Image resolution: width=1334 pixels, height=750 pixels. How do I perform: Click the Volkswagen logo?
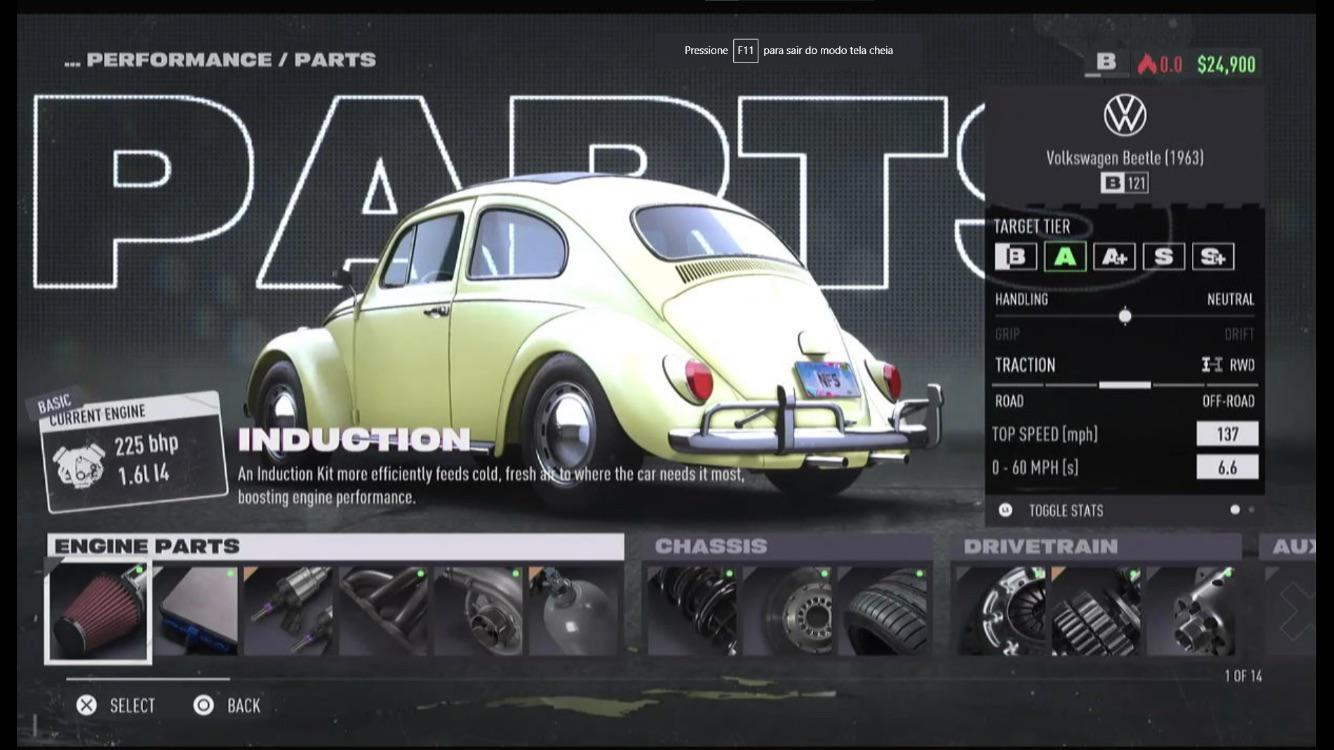pyautogui.click(x=1124, y=116)
